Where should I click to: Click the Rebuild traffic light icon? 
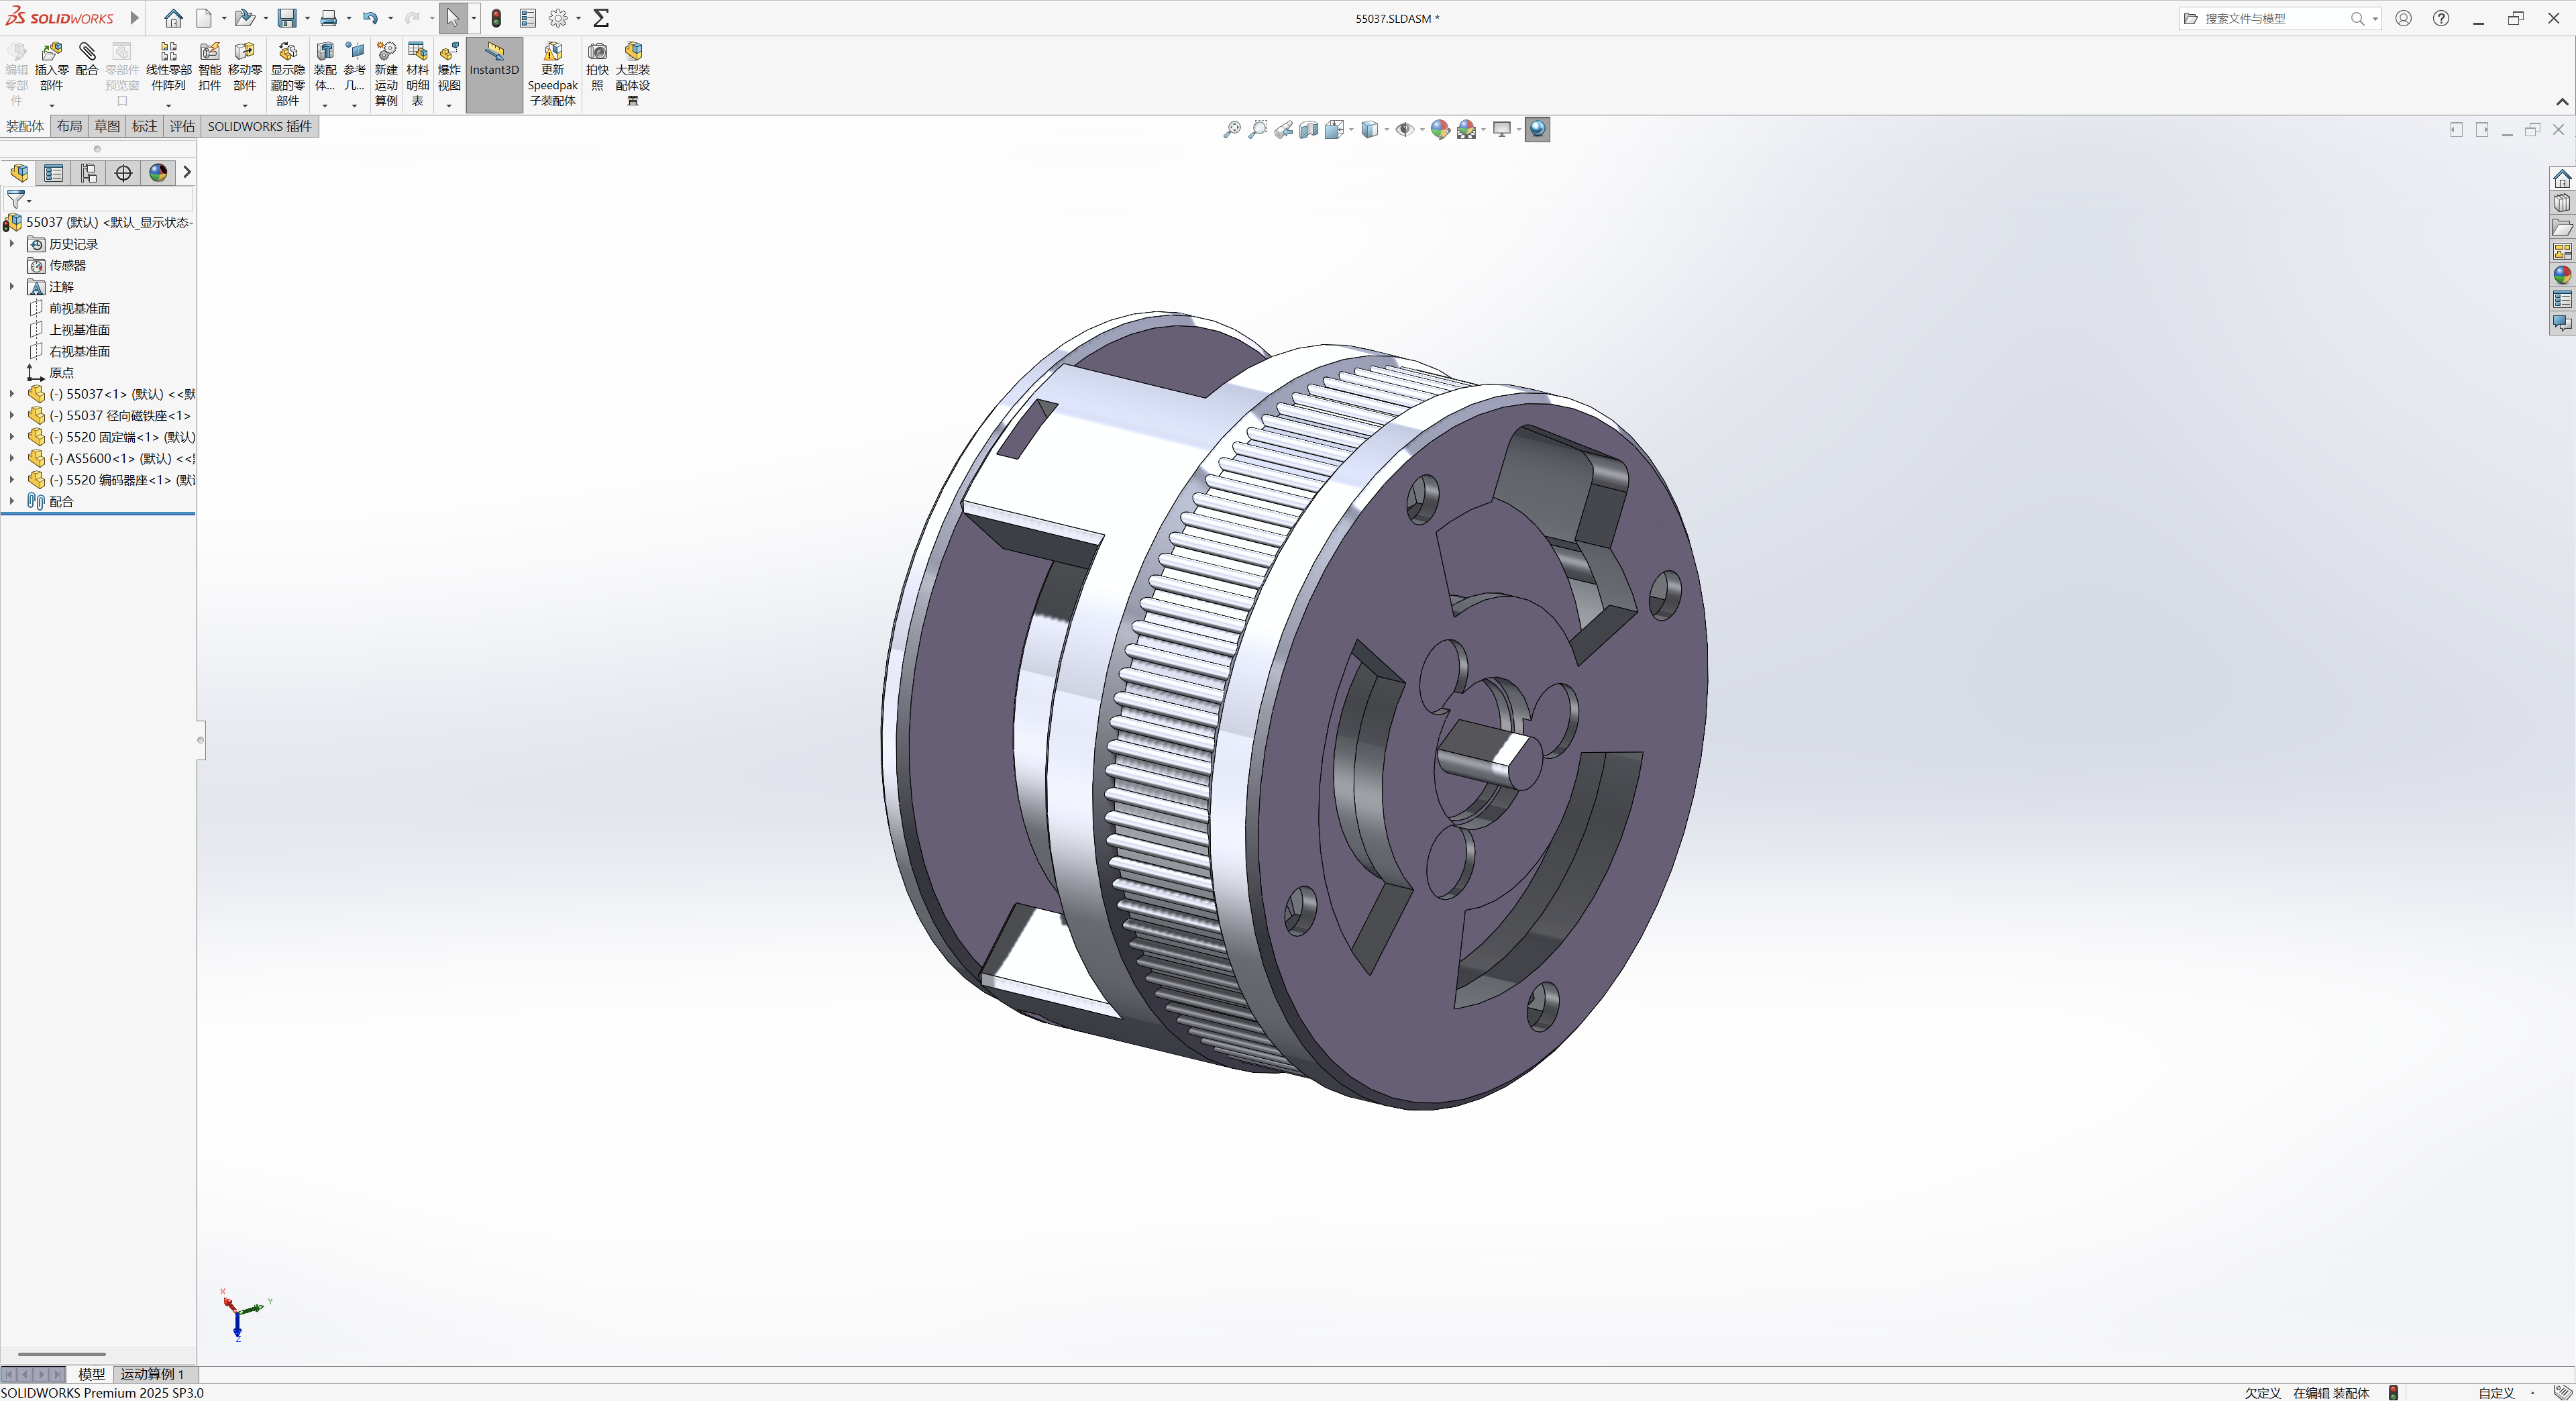[496, 18]
